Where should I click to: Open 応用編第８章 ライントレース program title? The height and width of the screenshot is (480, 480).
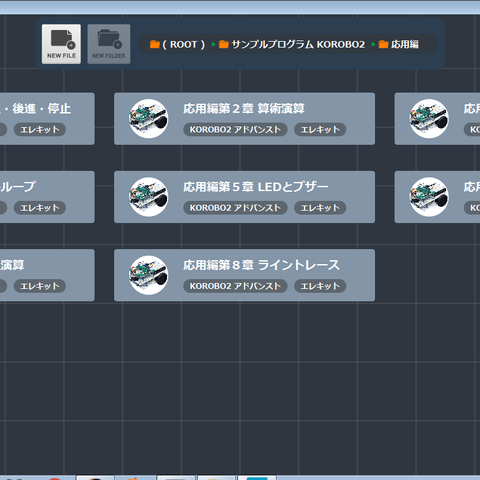tap(261, 265)
